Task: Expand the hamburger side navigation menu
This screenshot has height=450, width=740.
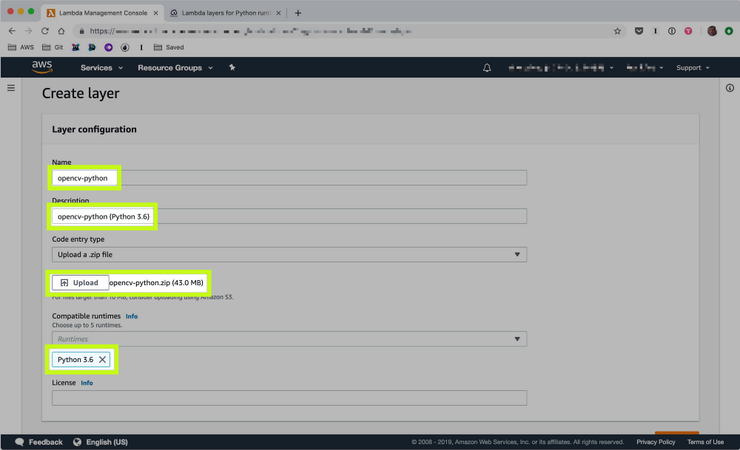Action: (11, 88)
